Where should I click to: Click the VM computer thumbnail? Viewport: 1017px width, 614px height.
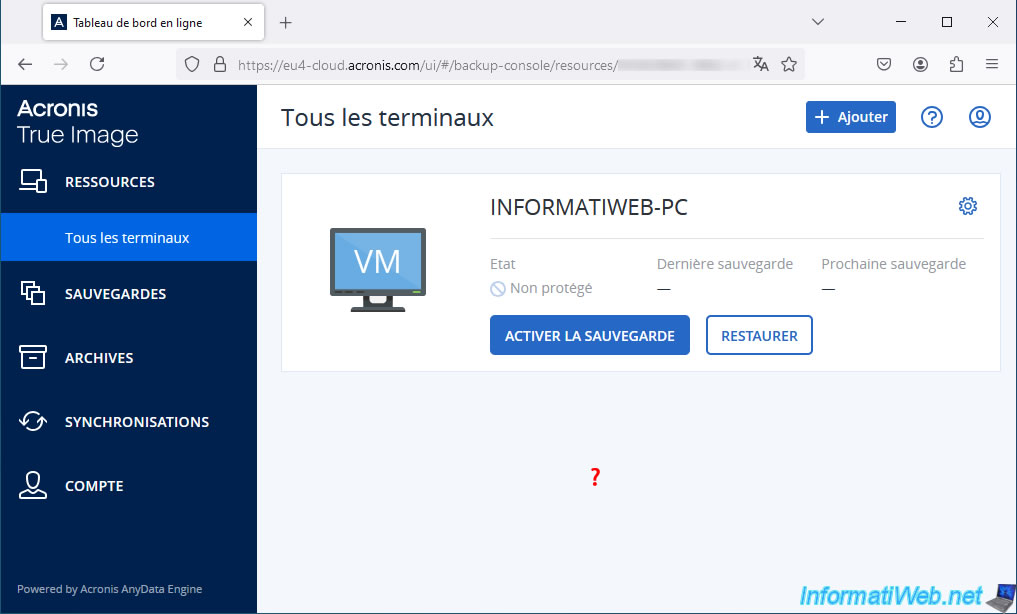click(x=378, y=270)
